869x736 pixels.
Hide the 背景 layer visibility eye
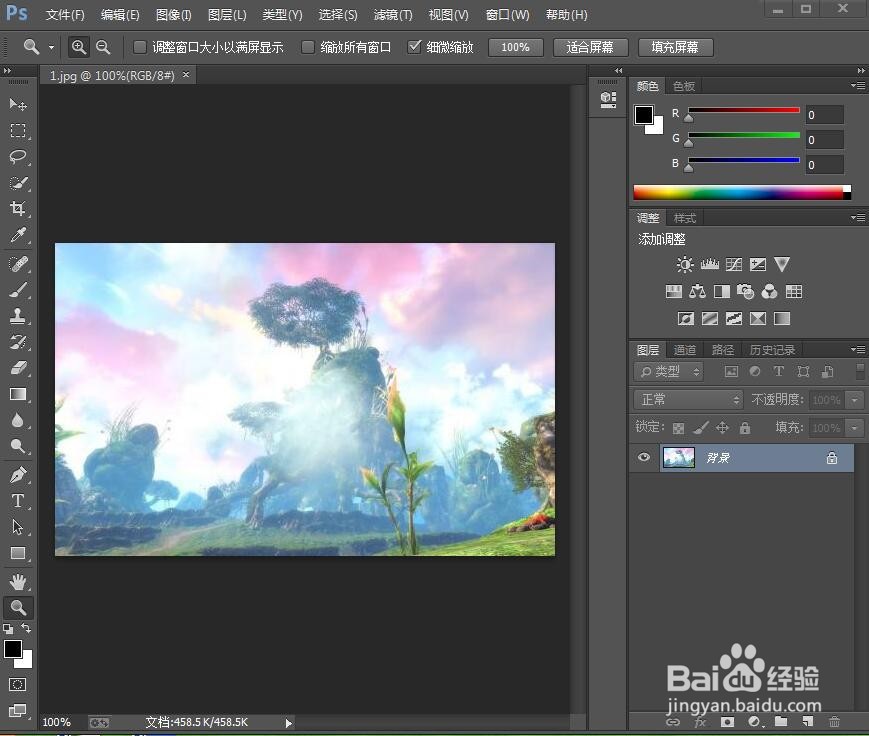pyautogui.click(x=643, y=457)
